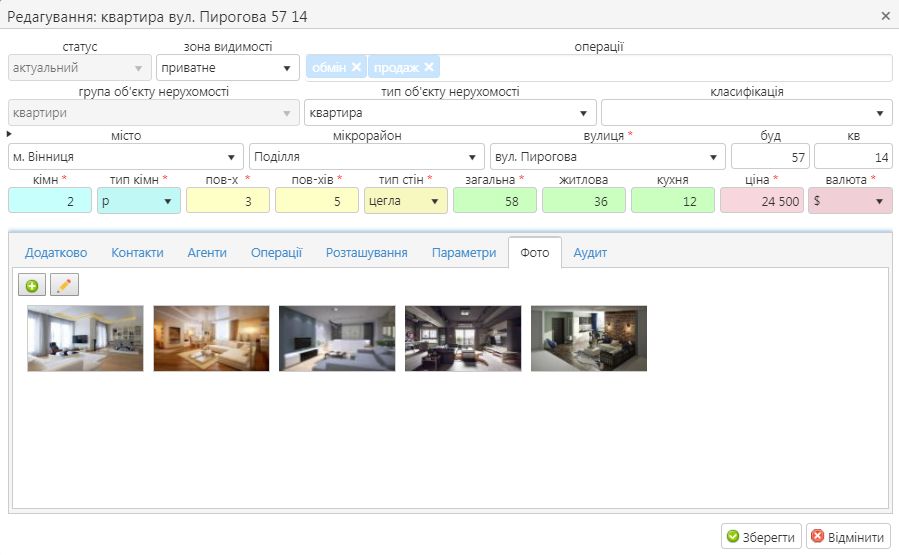Click the кухня area field showing 12
Screen dimensions: 899x555
(673, 201)
